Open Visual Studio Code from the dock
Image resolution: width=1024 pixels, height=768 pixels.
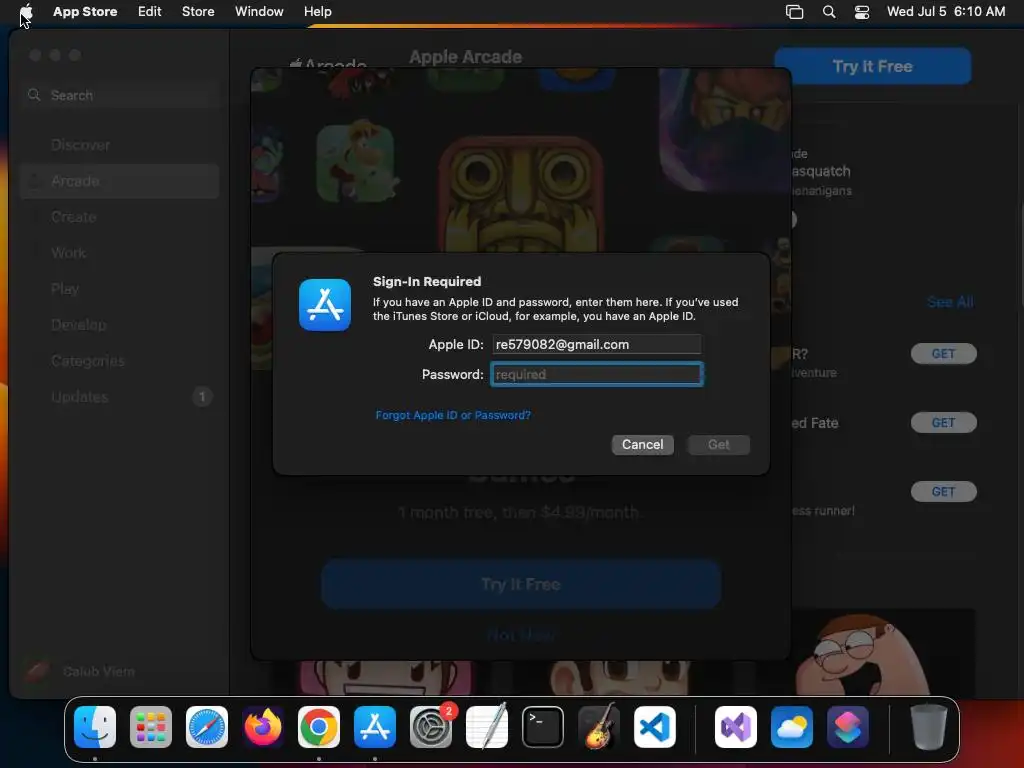coord(655,727)
